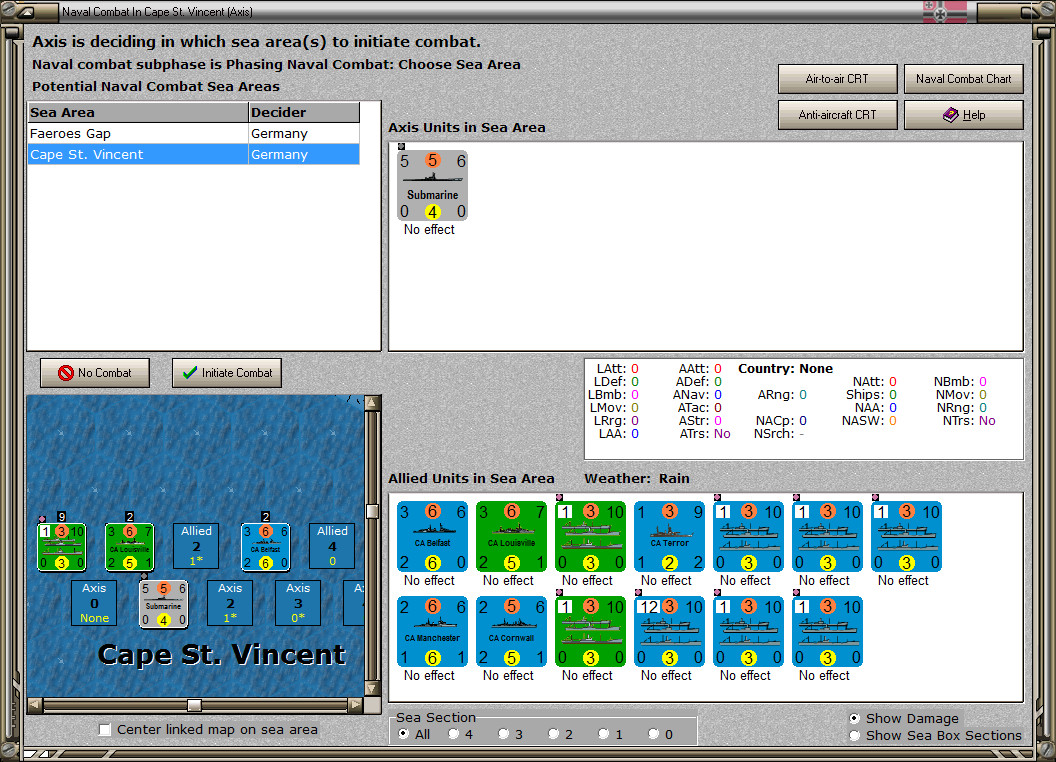Viewport: 1056px width, 762px height.
Task: Click Initiate Combat button
Action: (227, 373)
